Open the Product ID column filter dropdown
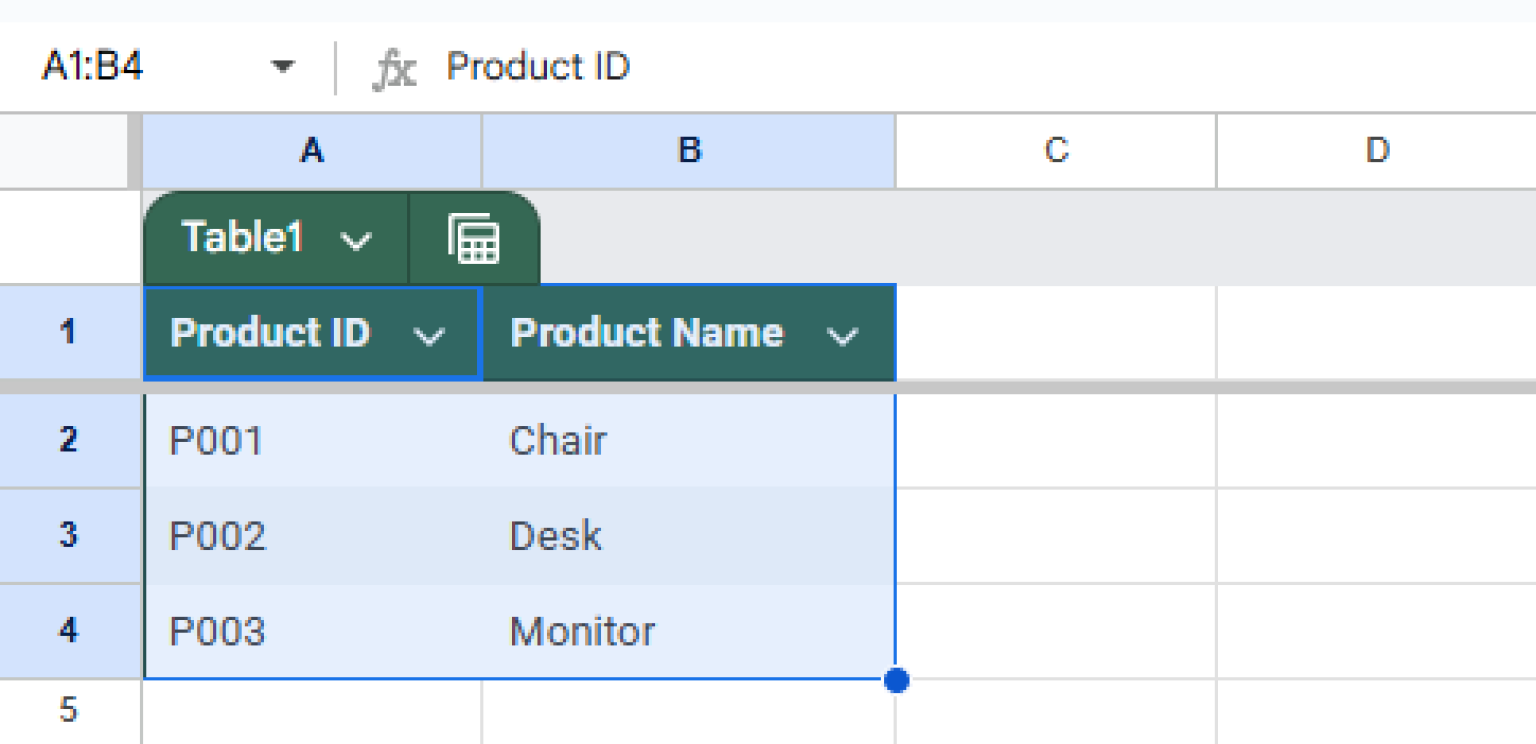Viewport: 1536px width, 744px height. coord(430,334)
